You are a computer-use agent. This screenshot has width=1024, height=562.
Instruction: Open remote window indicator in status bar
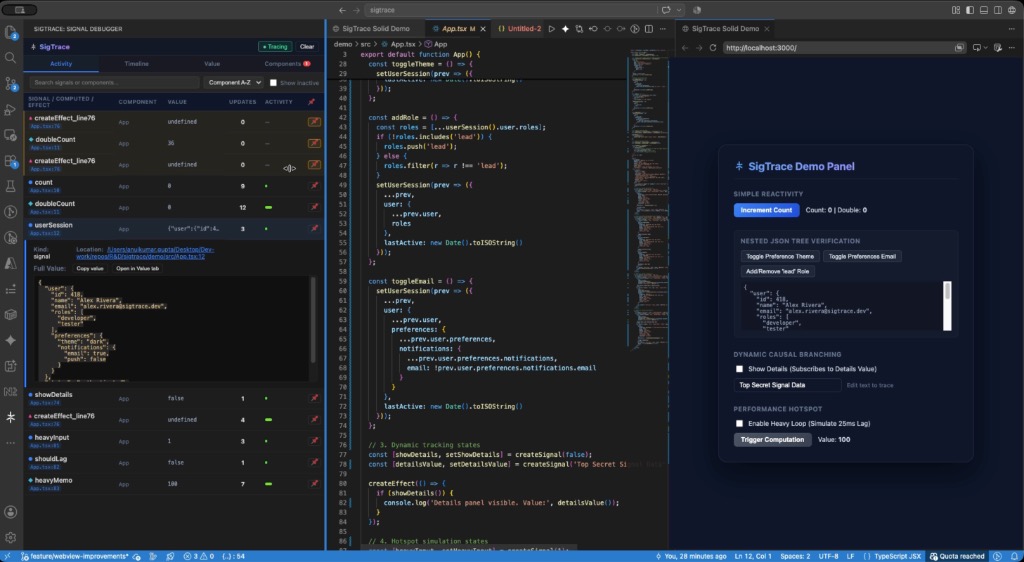tap(8, 556)
